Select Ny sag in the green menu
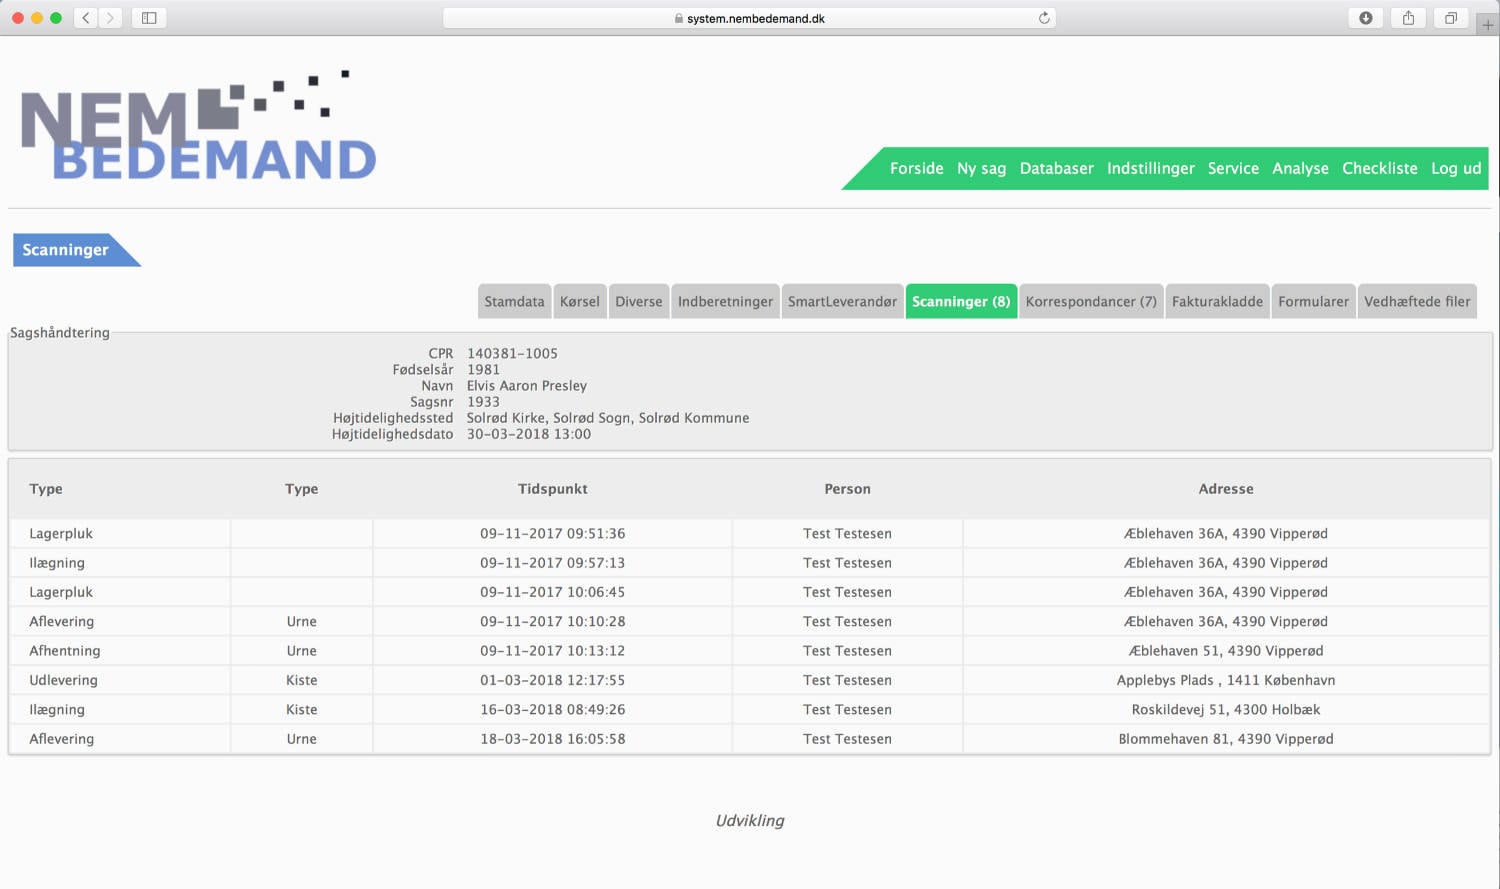 coord(981,168)
